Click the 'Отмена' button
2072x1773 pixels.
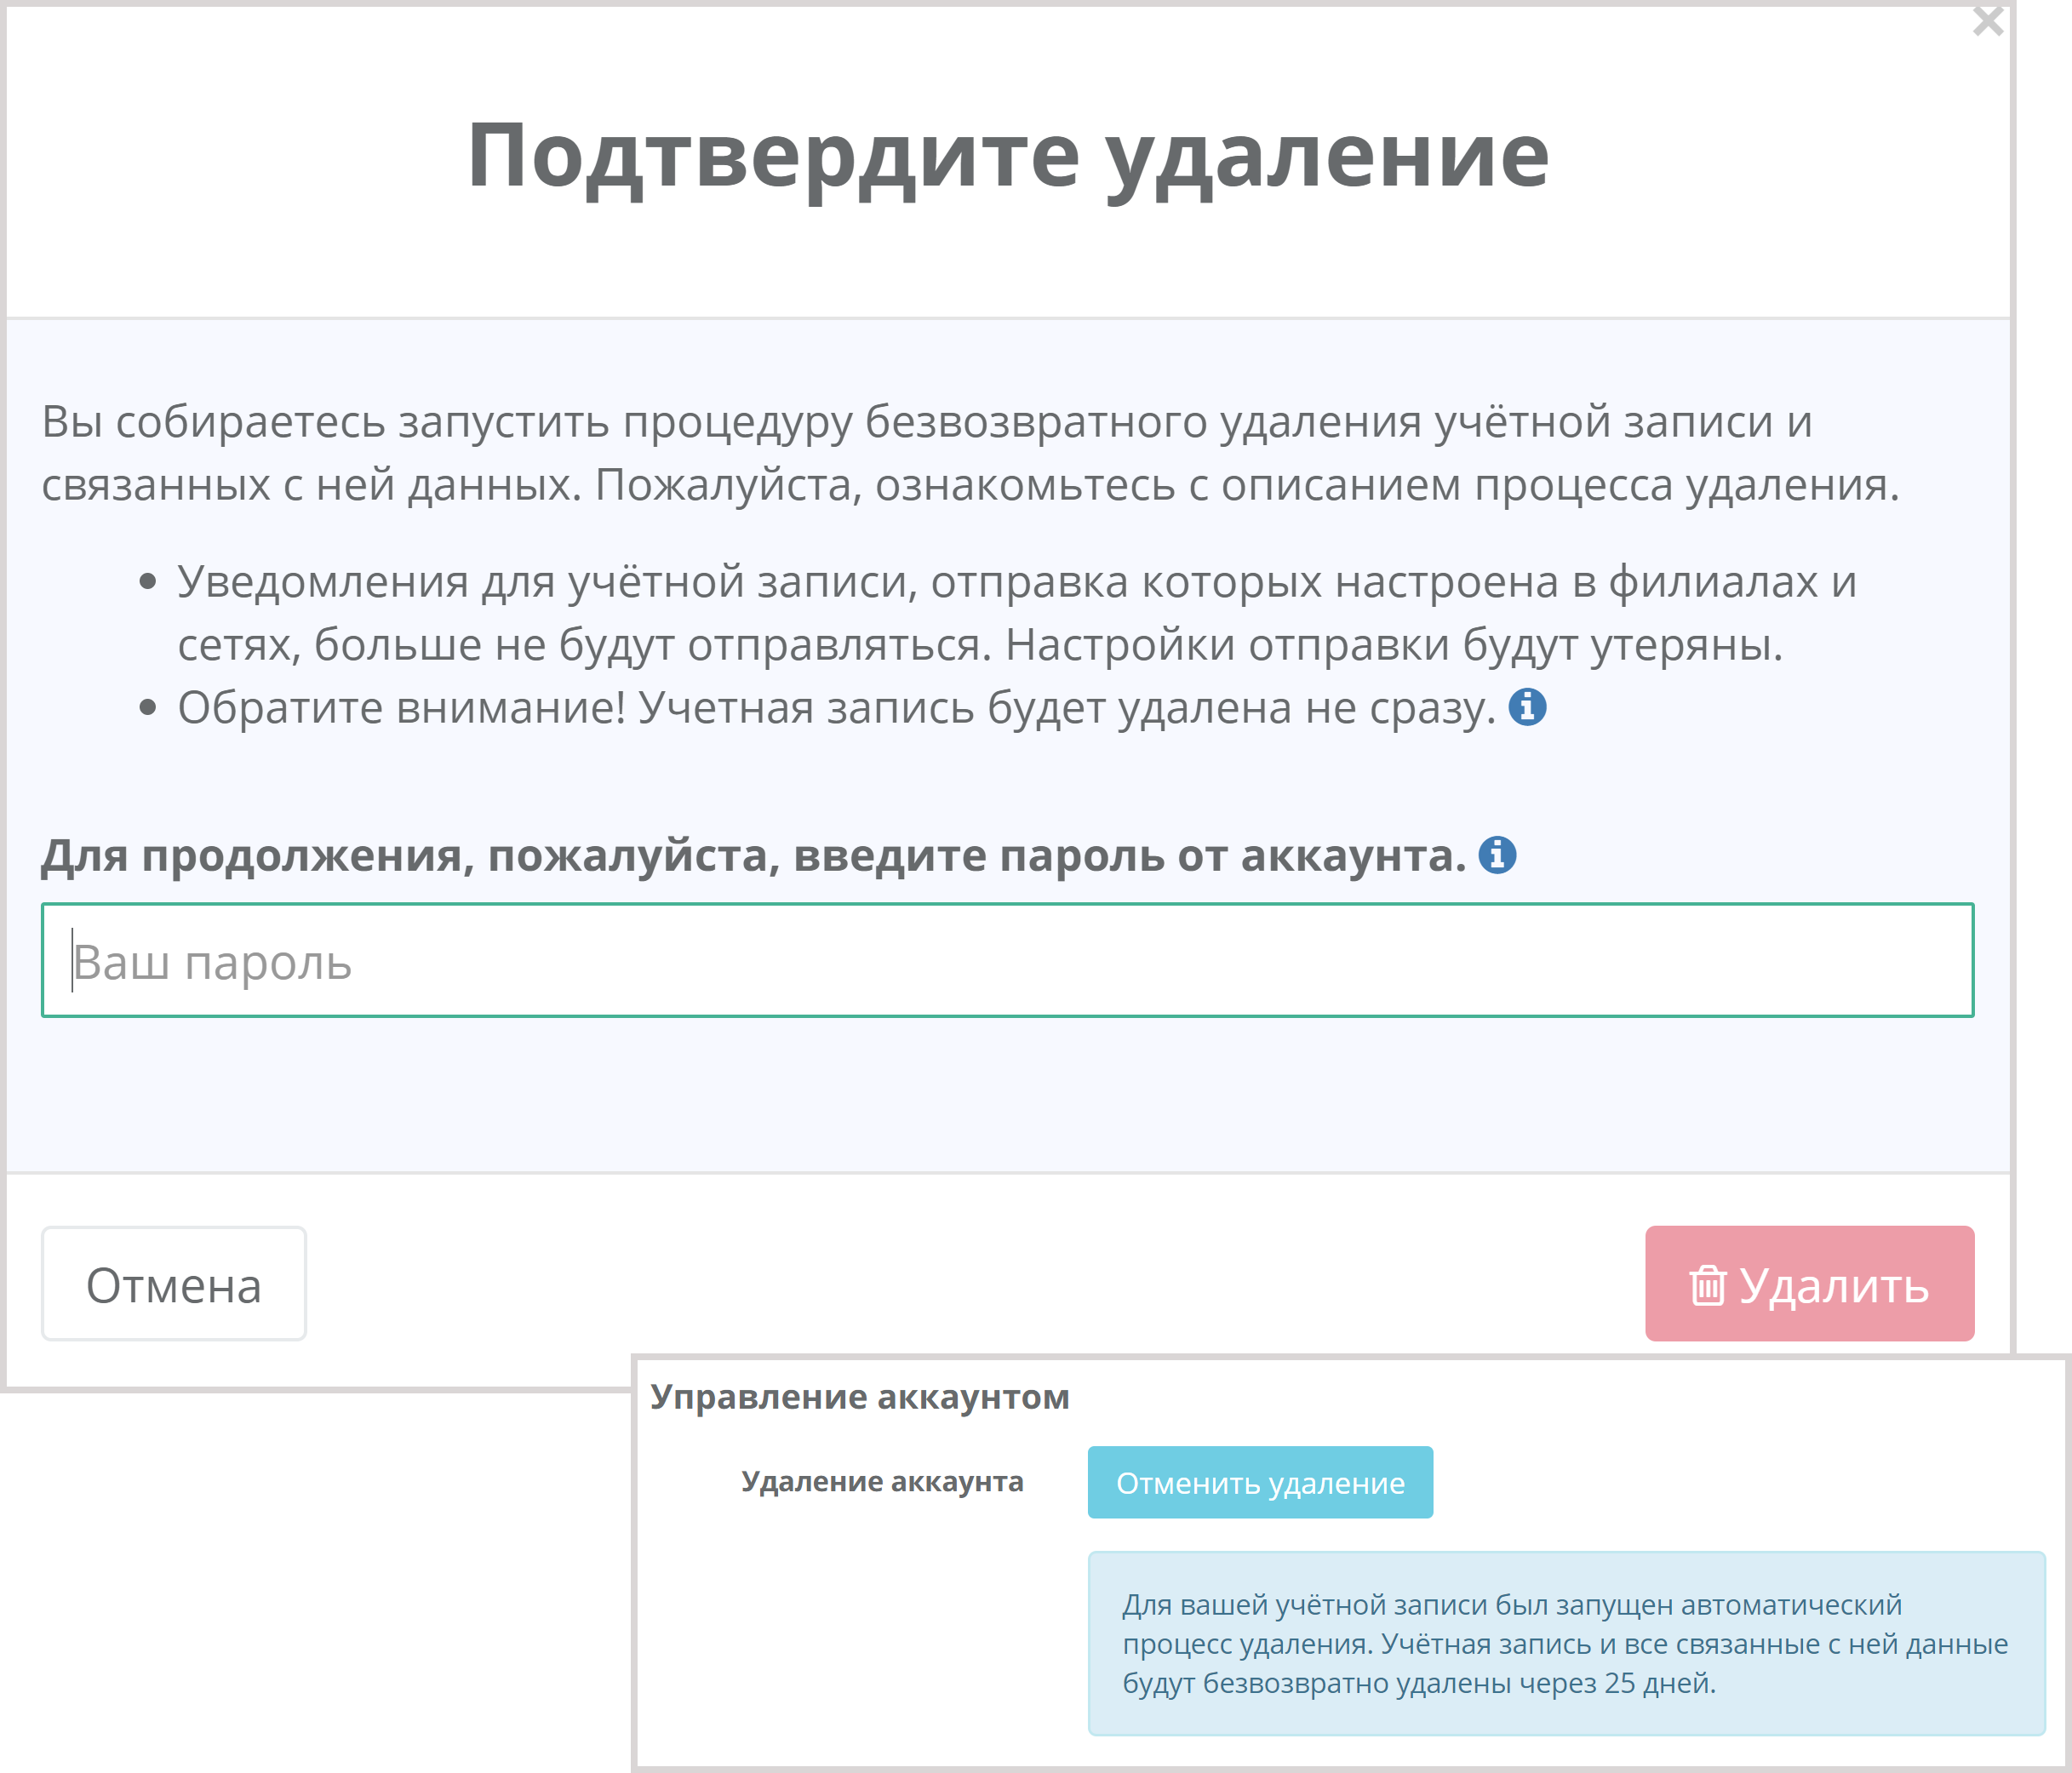pyautogui.click(x=174, y=1284)
